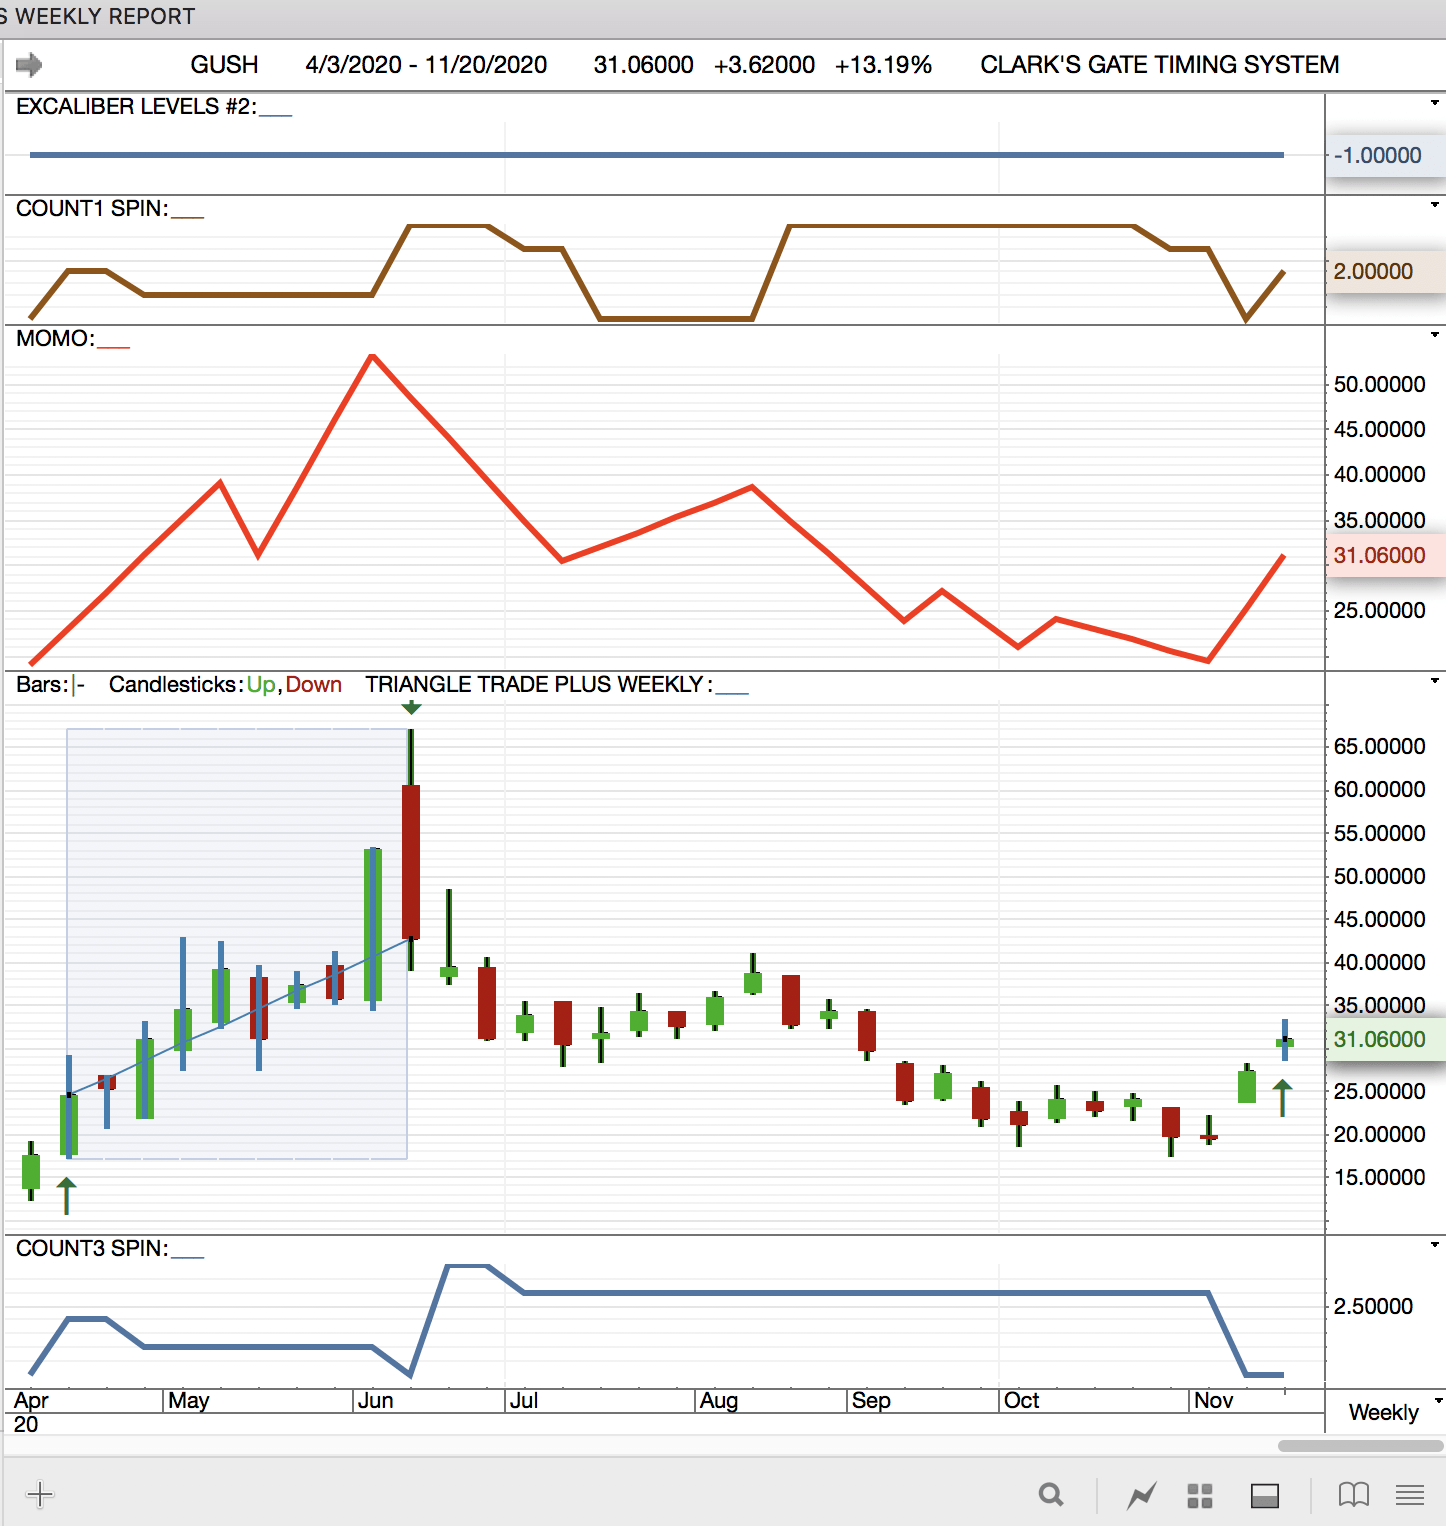Viewport: 1446px width, 1526px height.
Task: Click the COUNT3 SPIN legend label
Action: (x=92, y=1248)
